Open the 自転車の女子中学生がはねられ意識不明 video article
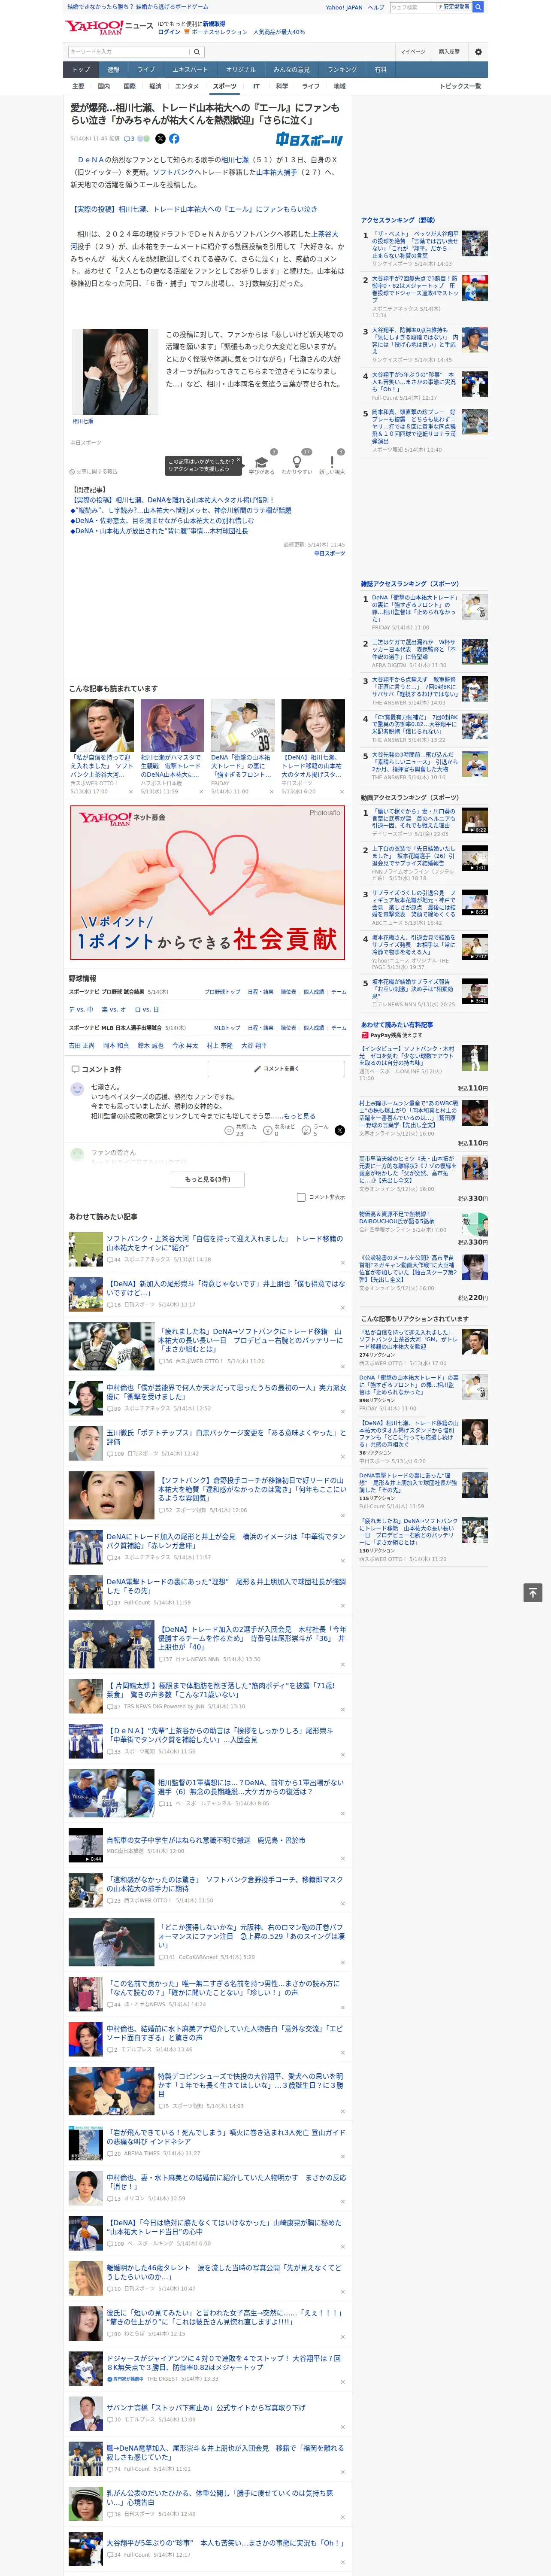The height and width of the screenshot is (2576, 551). click(205, 1840)
